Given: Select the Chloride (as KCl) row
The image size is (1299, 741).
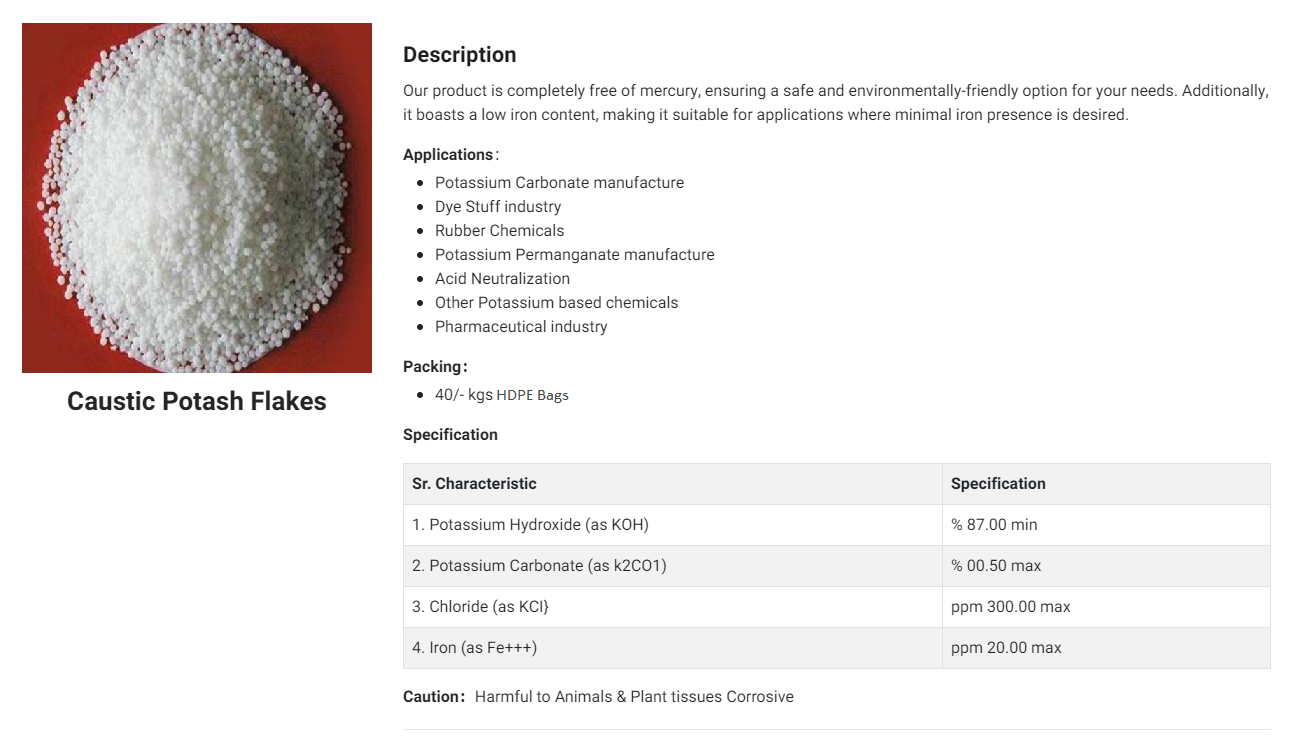Looking at the screenshot, I should coord(837,607).
